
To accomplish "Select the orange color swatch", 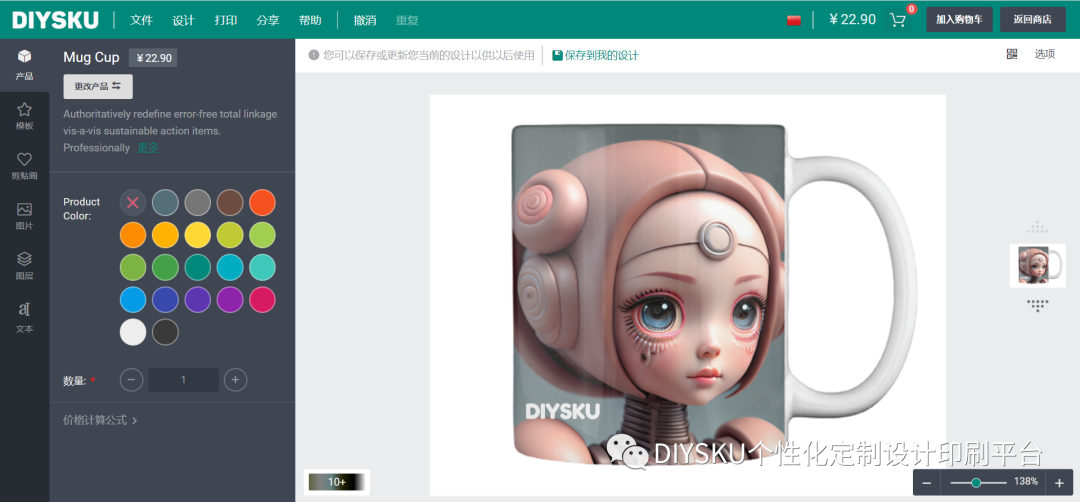I will 133,235.
